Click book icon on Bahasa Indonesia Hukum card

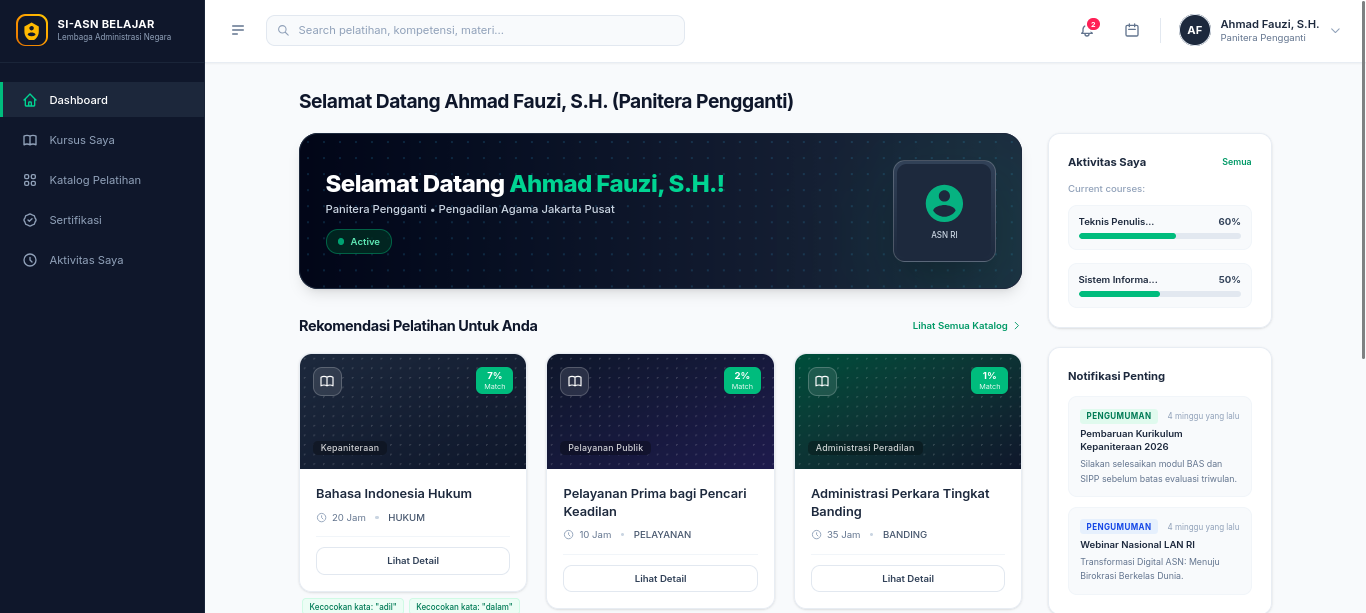coord(327,381)
